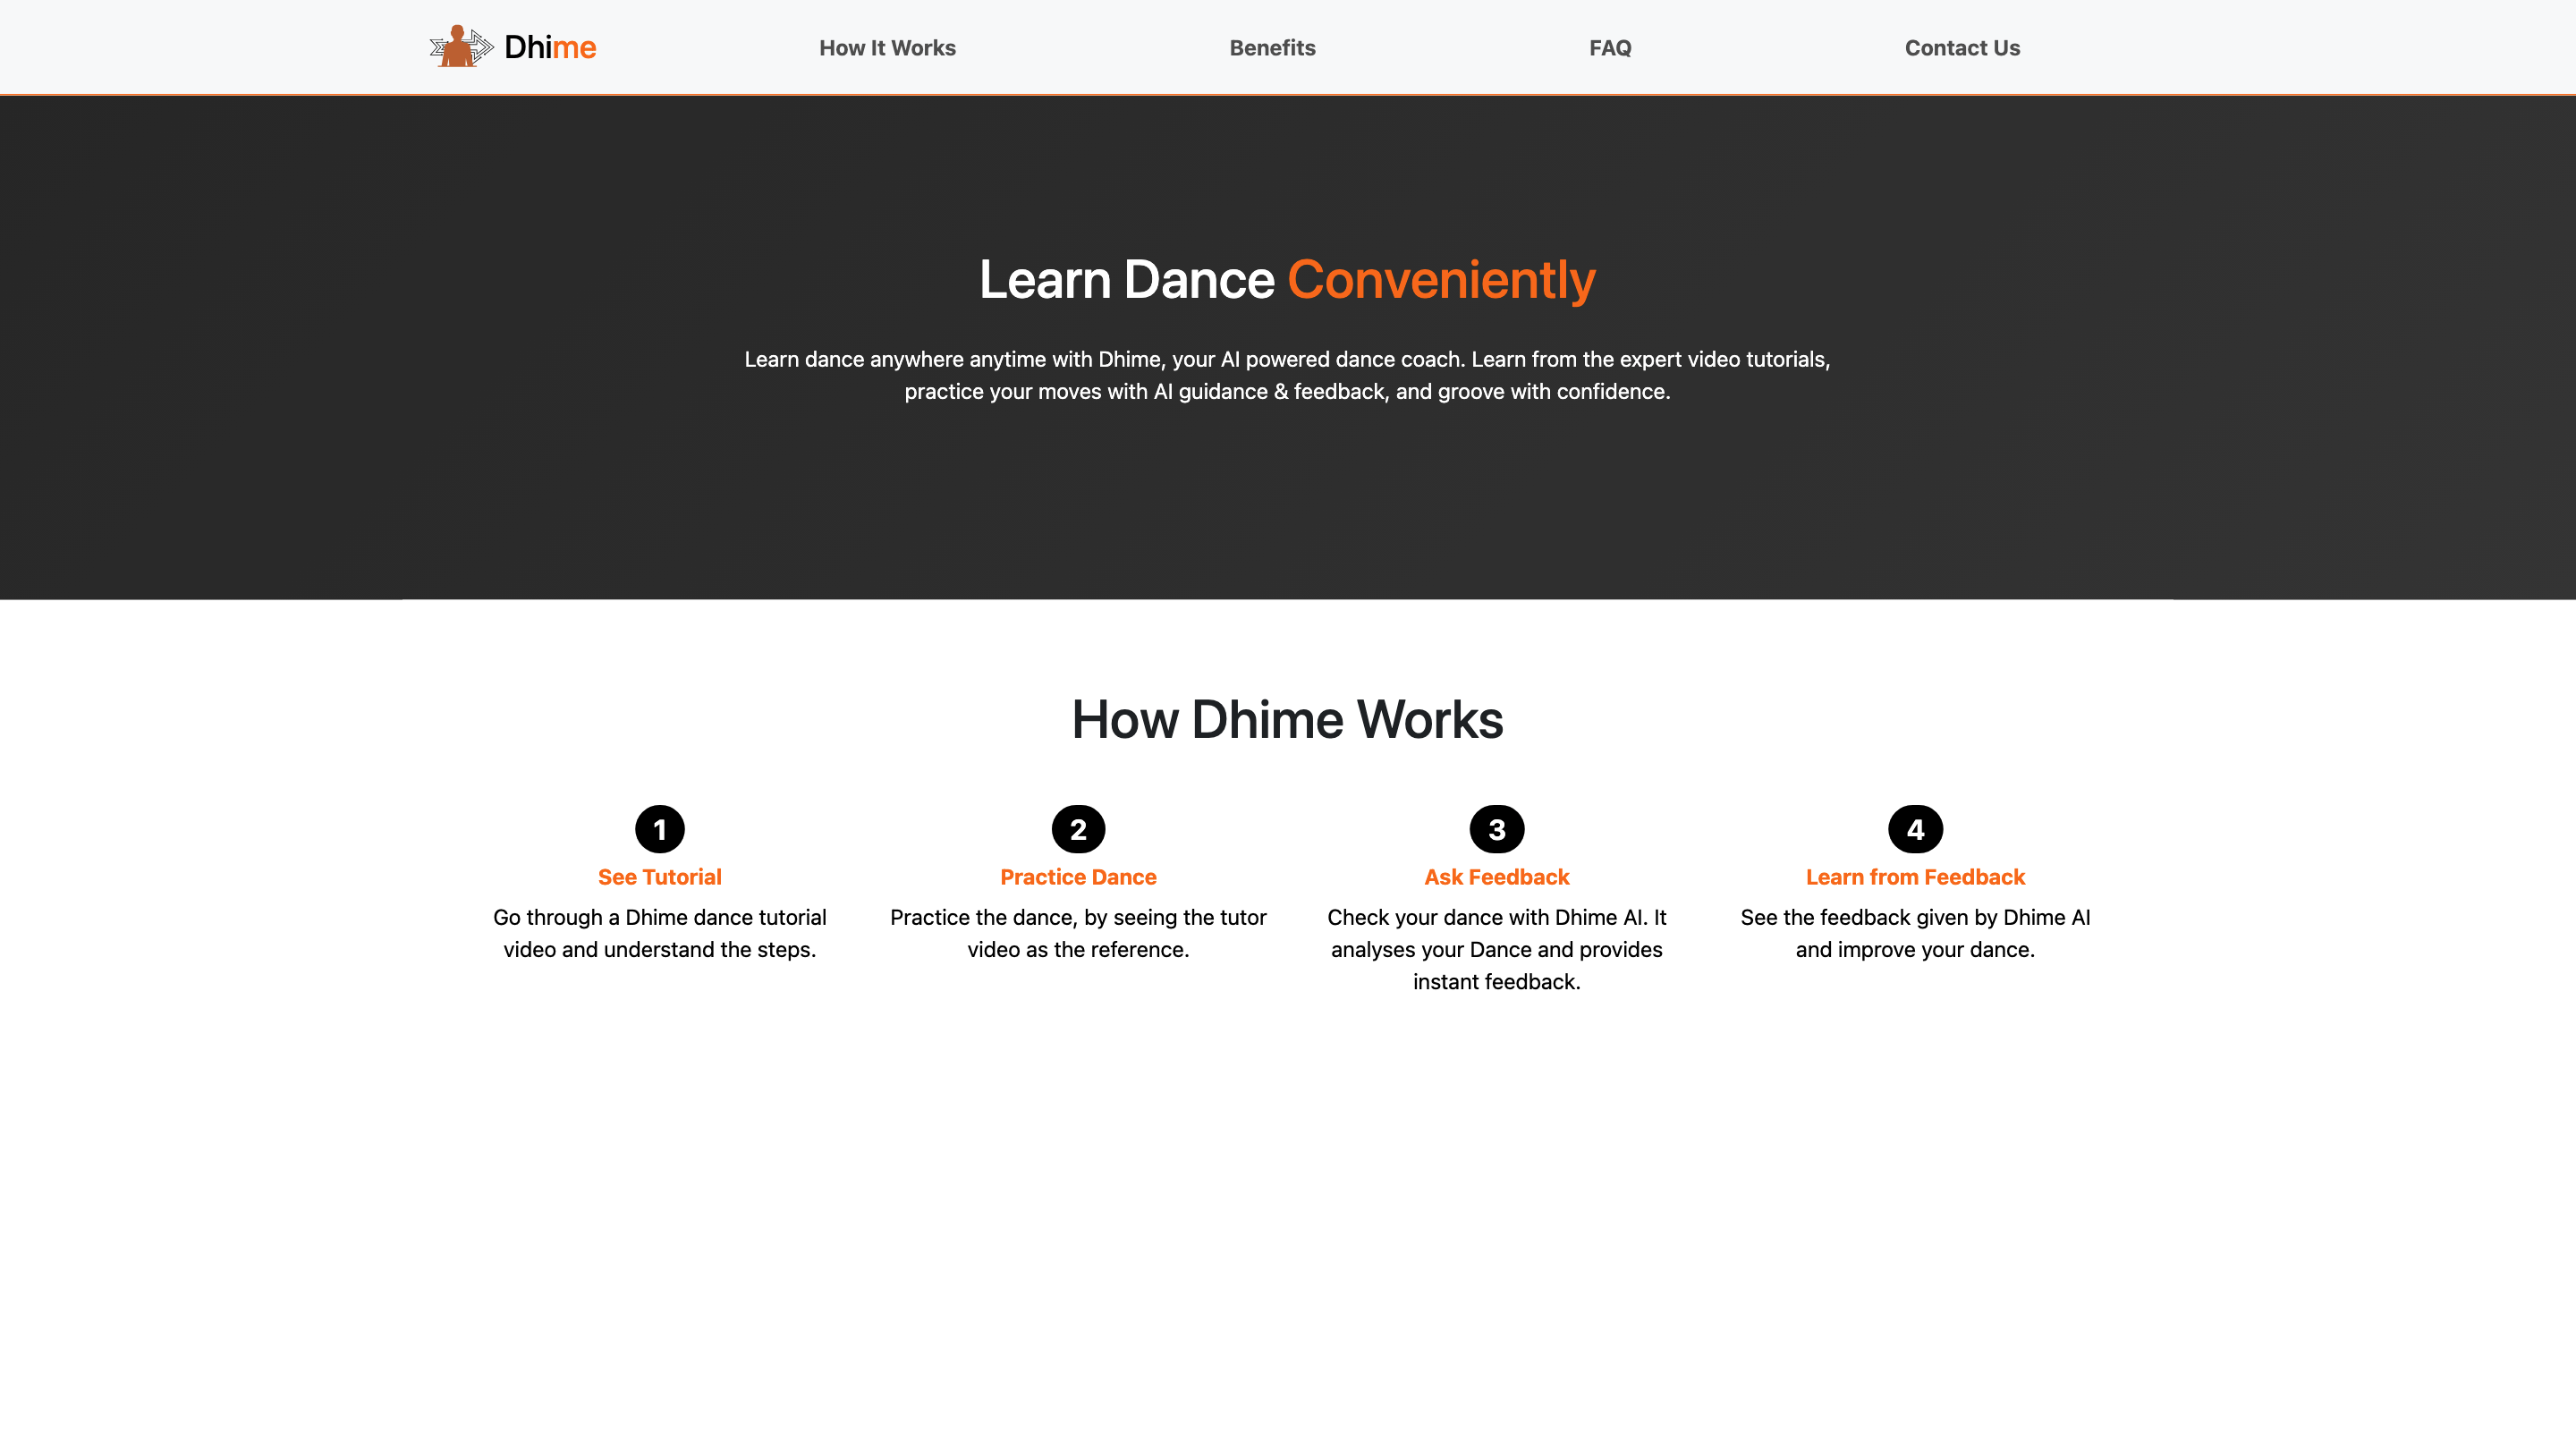
Task: Click the Dhime dancer logo icon
Action: point(461,47)
